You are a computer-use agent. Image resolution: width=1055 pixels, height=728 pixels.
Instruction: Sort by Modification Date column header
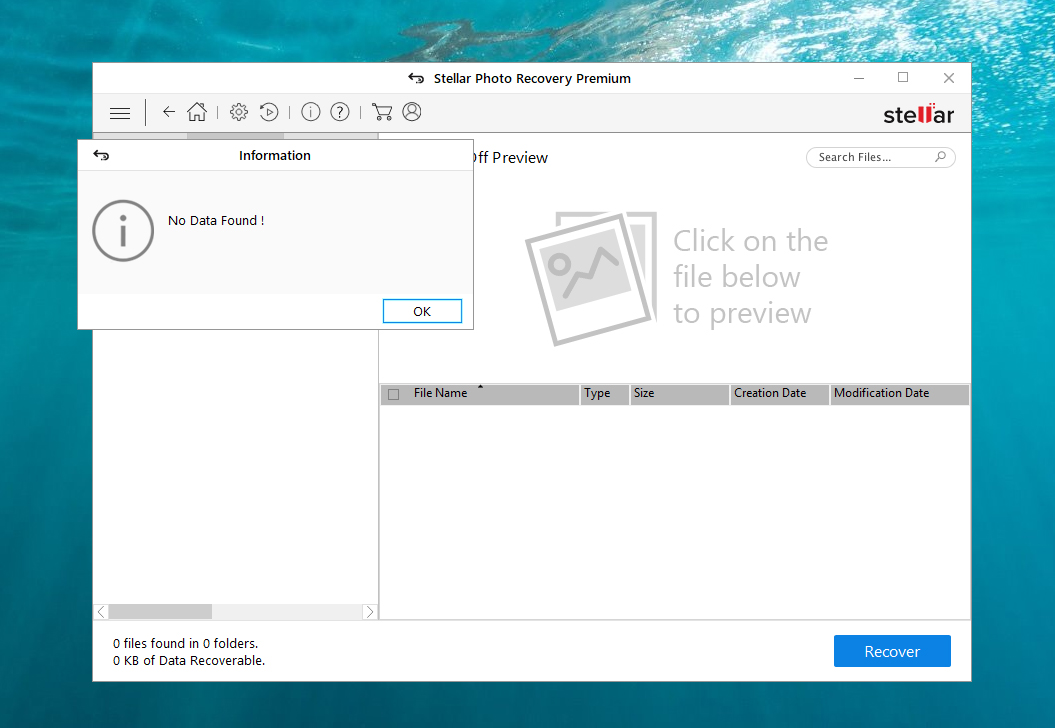pyautogui.click(x=900, y=394)
